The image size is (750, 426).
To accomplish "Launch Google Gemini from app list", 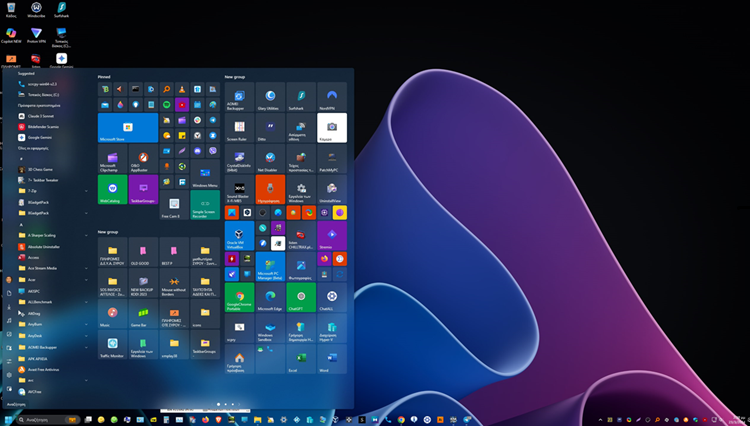I will tap(53, 137).
